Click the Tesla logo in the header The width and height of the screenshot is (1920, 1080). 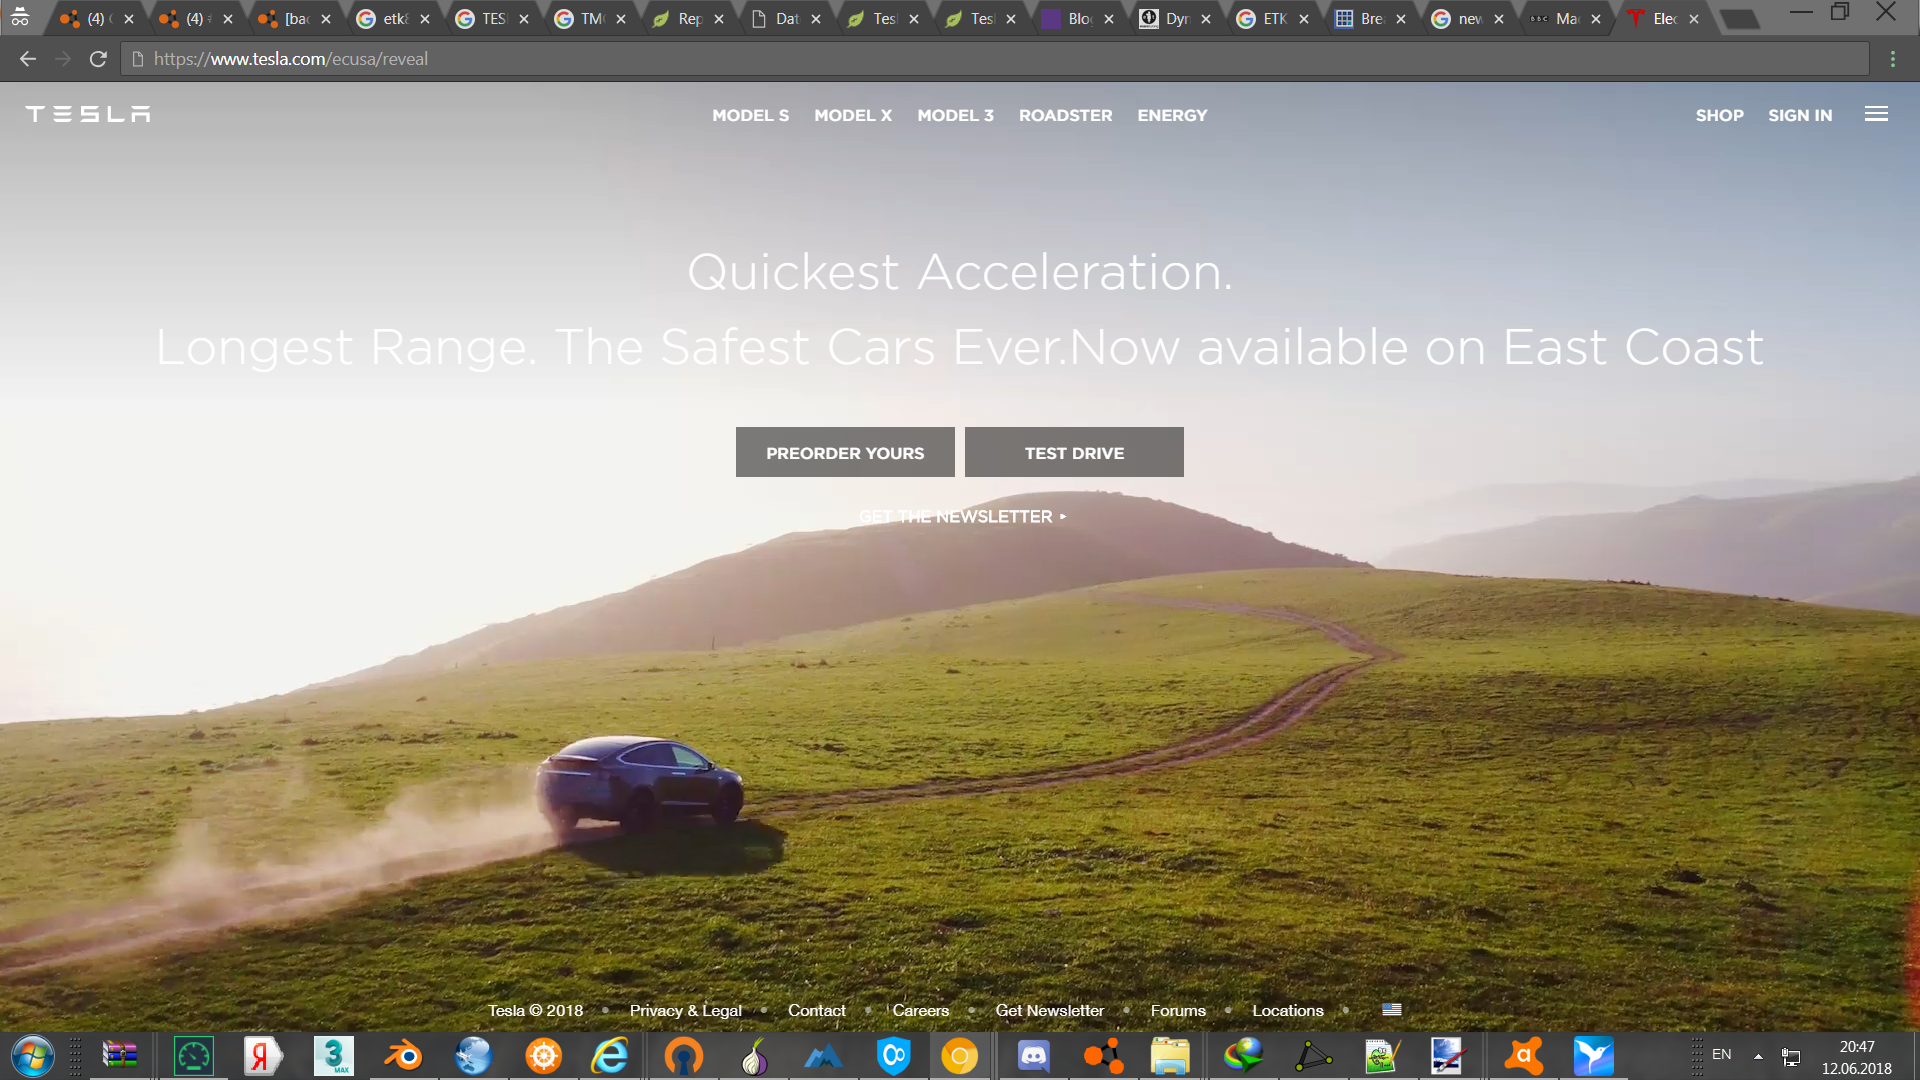coord(88,114)
